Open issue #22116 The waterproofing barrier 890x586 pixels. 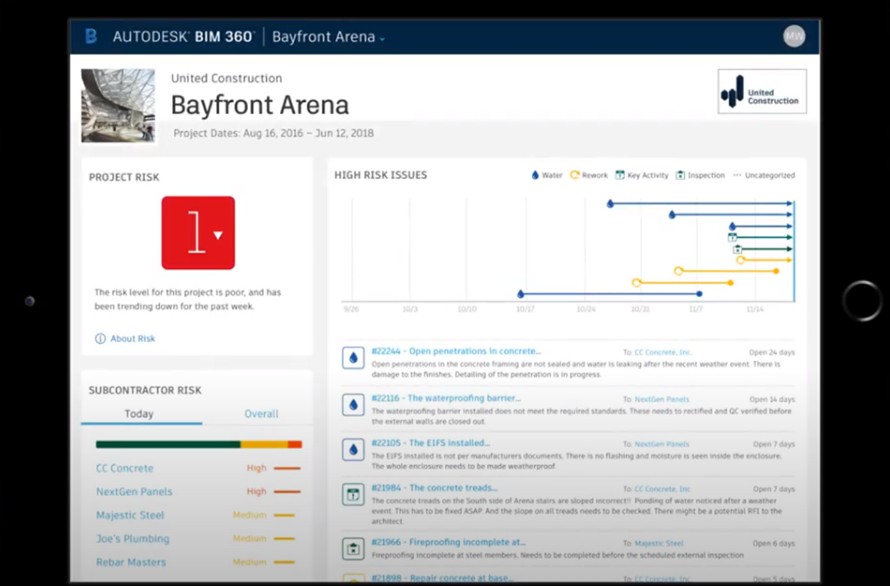446,398
